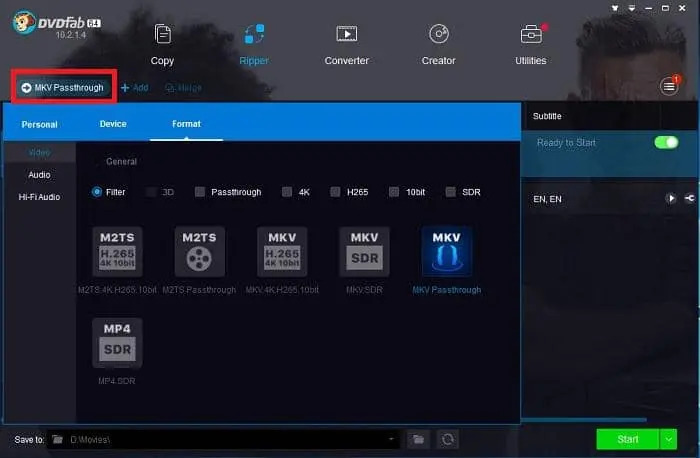
Task: Add a new source with Add
Action: point(135,88)
